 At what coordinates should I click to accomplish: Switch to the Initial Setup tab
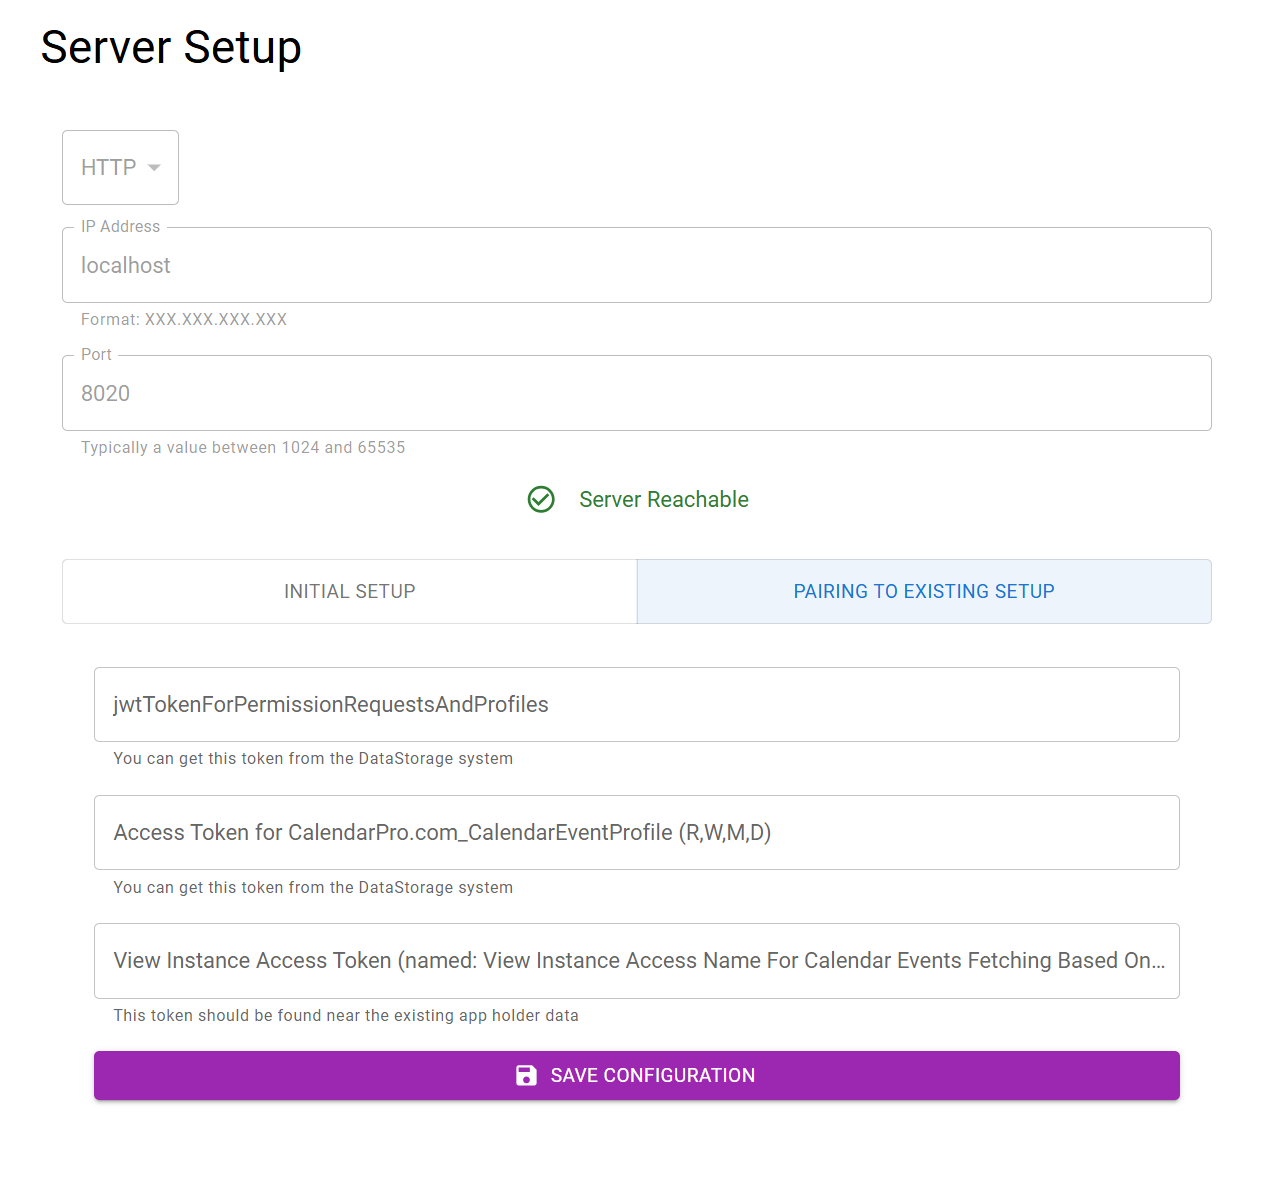click(x=349, y=591)
